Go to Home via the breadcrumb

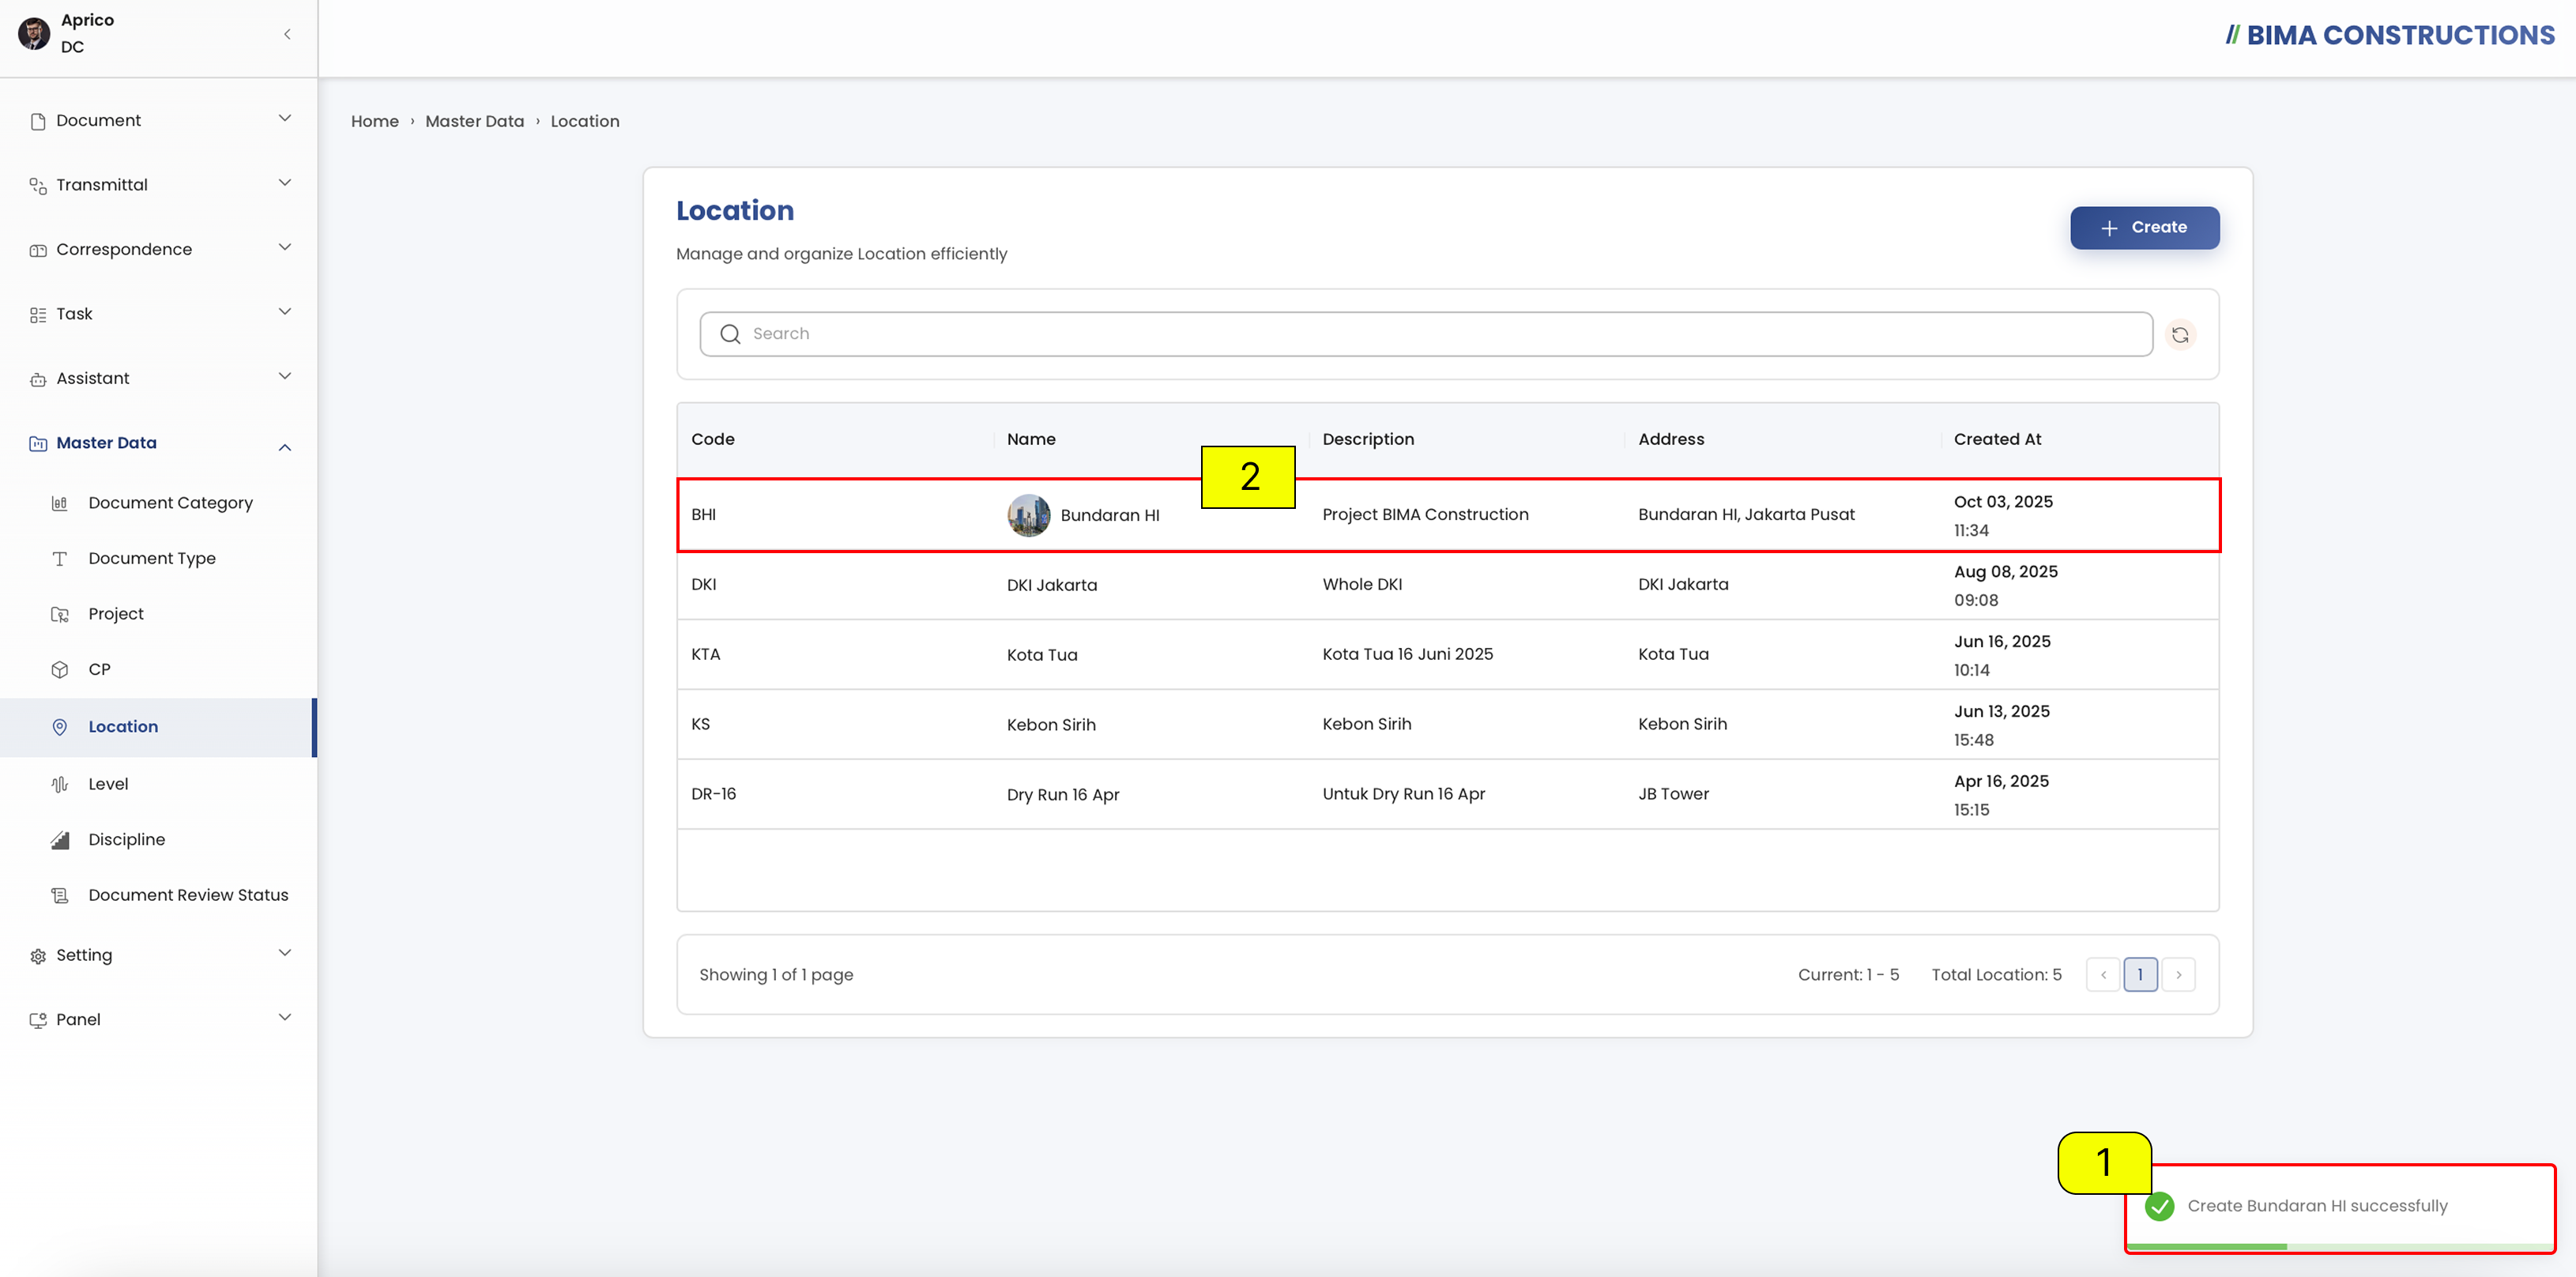(375, 121)
